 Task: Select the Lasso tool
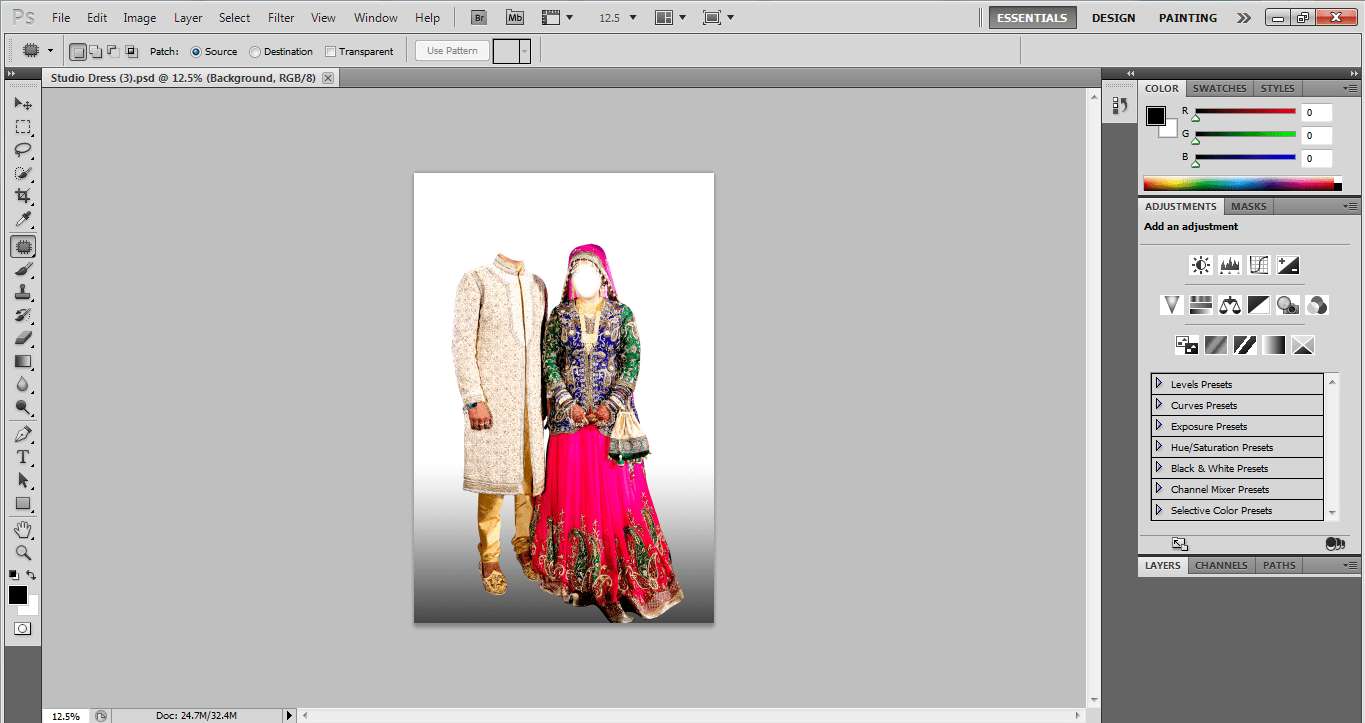(23, 150)
